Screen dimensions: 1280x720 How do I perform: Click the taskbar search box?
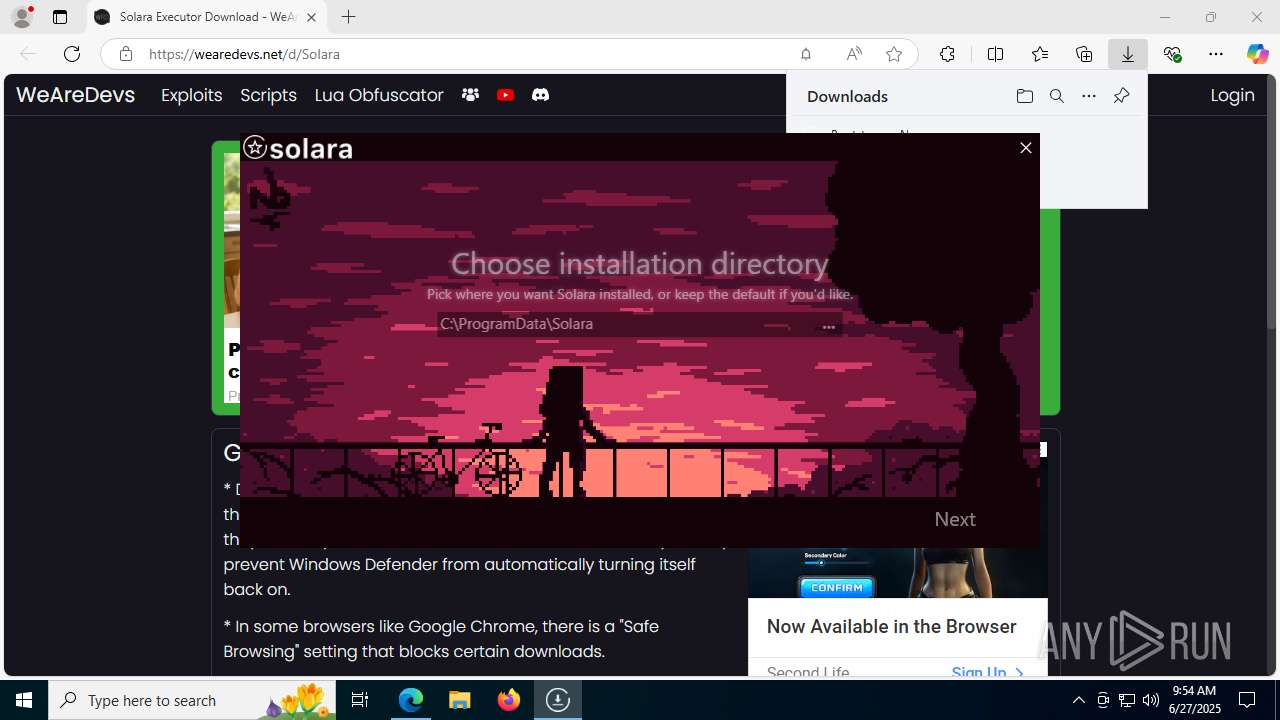tap(193, 700)
